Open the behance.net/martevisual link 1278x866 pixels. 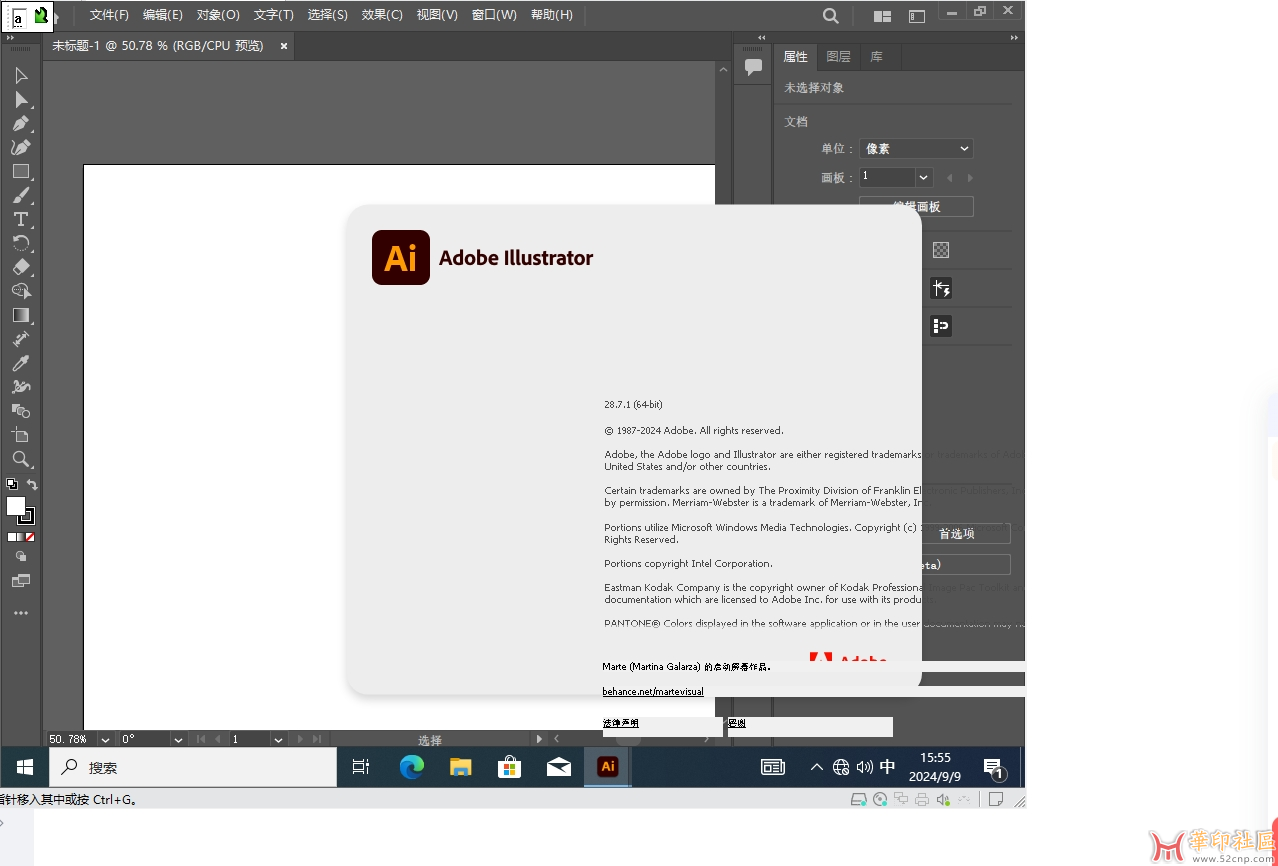click(x=653, y=691)
